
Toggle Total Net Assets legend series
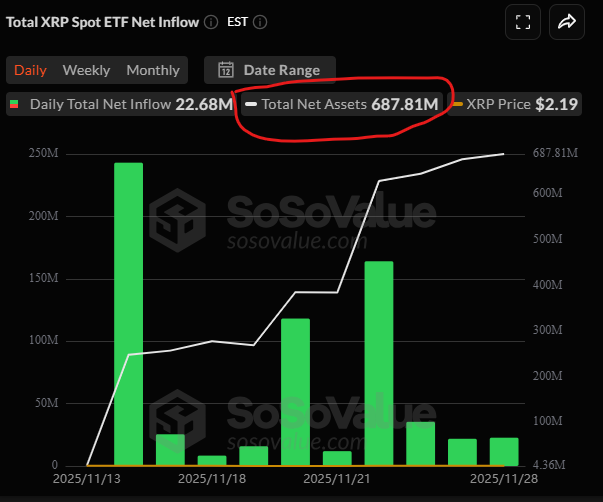pos(342,104)
